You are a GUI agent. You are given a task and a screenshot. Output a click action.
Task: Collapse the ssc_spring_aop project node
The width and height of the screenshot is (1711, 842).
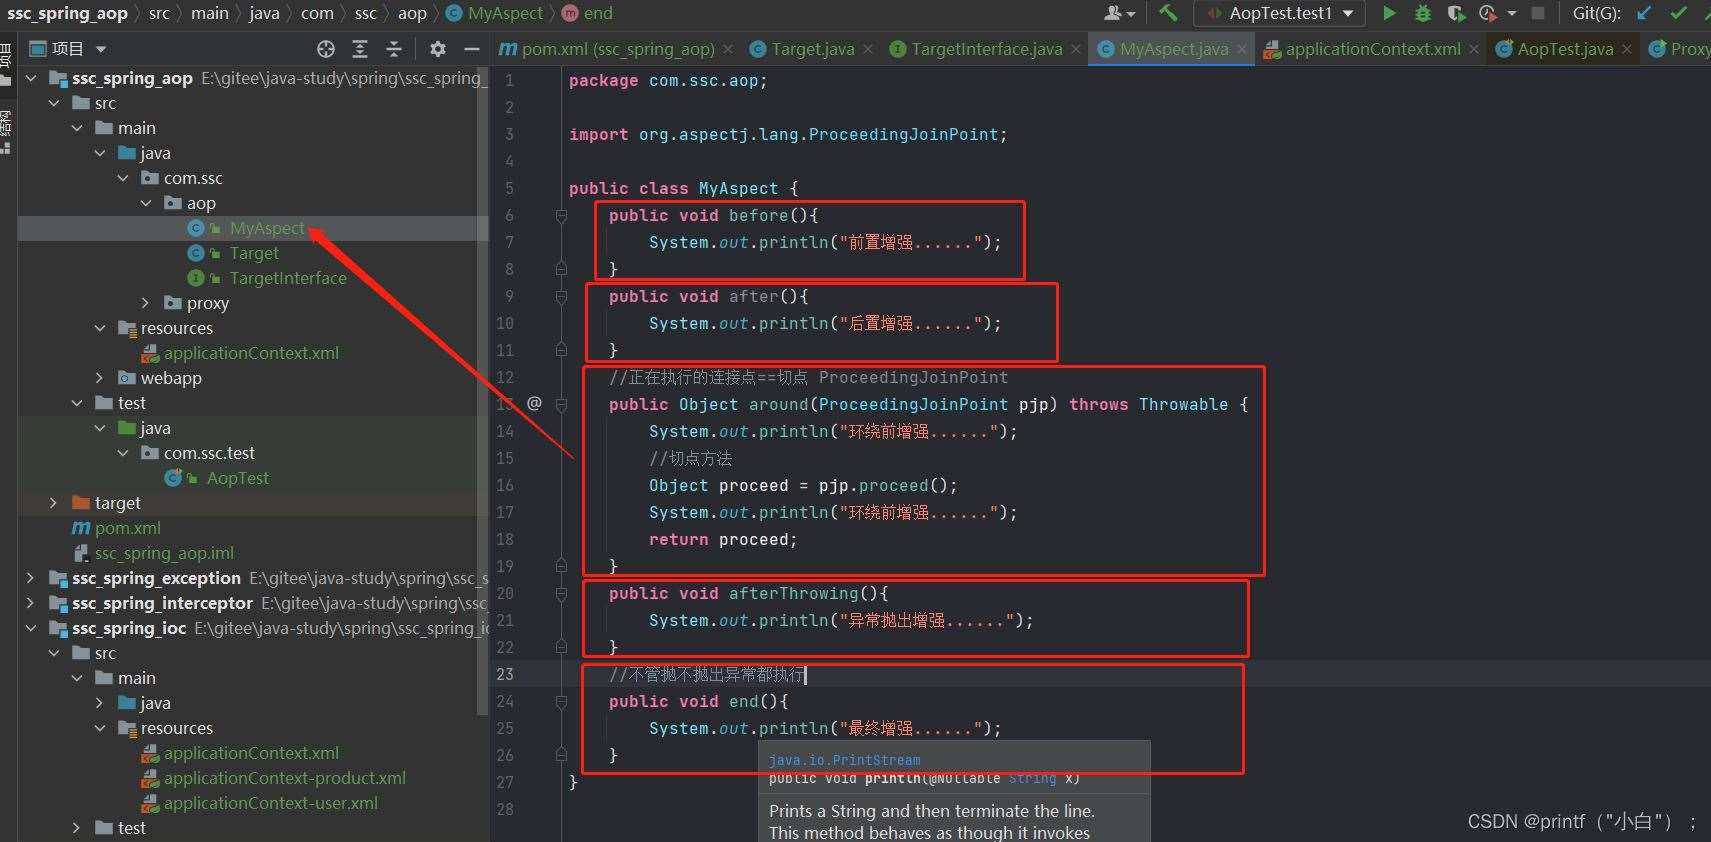[31, 78]
